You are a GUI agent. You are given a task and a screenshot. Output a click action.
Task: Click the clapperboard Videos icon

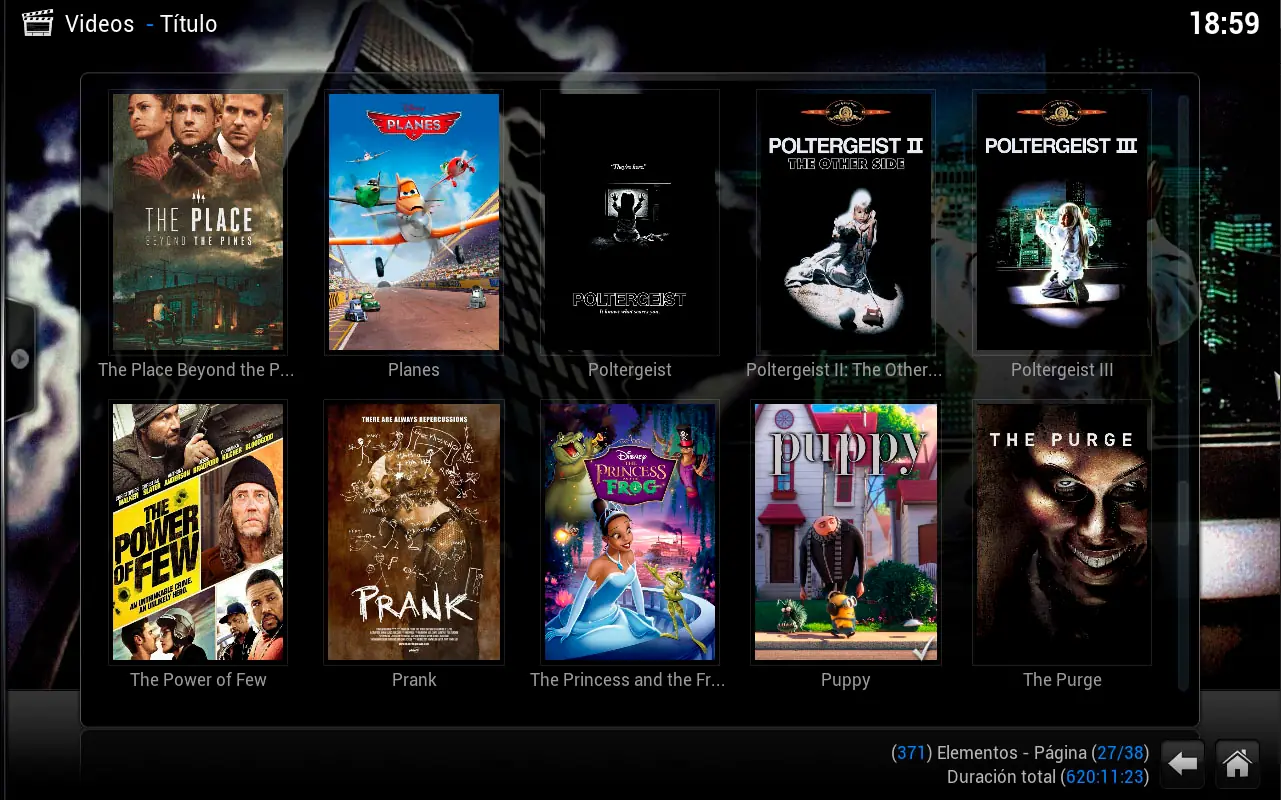pyautogui.click(x=37, y=23)
